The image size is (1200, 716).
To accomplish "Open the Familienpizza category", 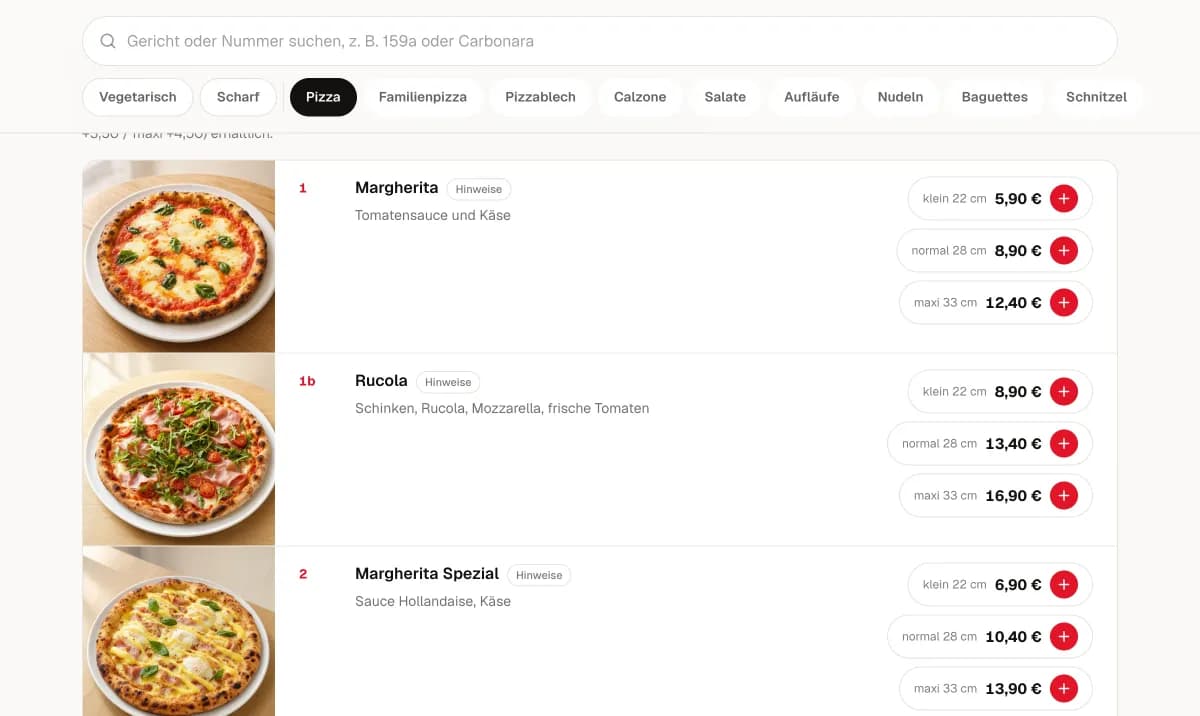I will tap(423, 97).
